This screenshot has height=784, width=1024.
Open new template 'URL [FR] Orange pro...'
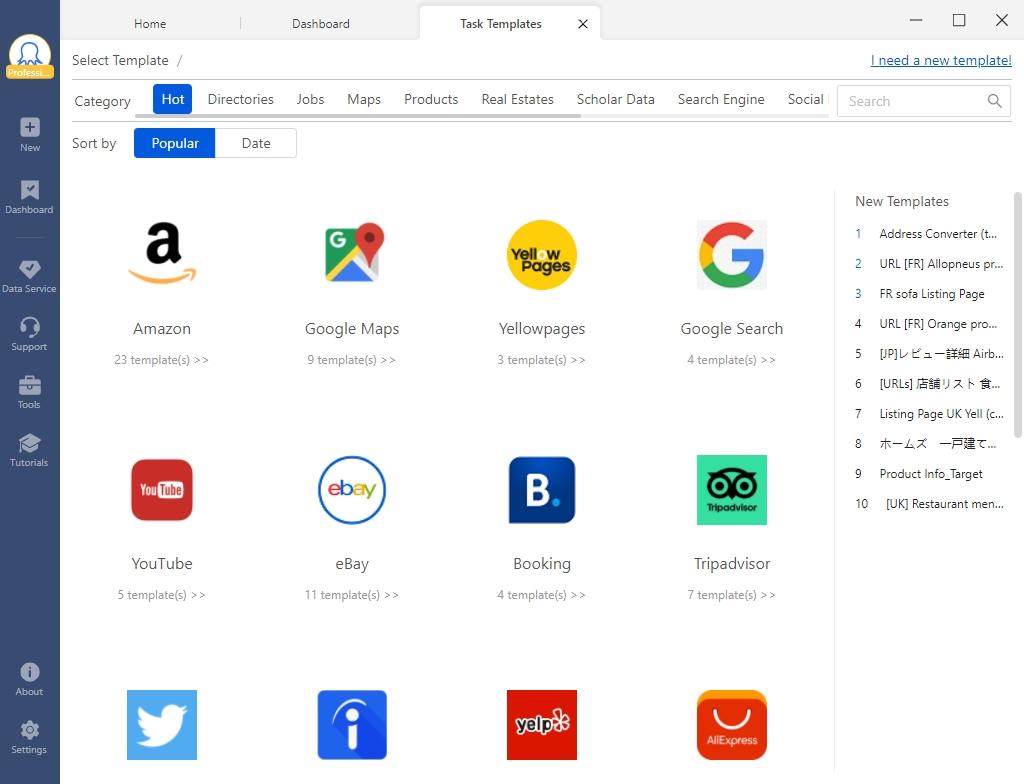[x=938, y=324]
